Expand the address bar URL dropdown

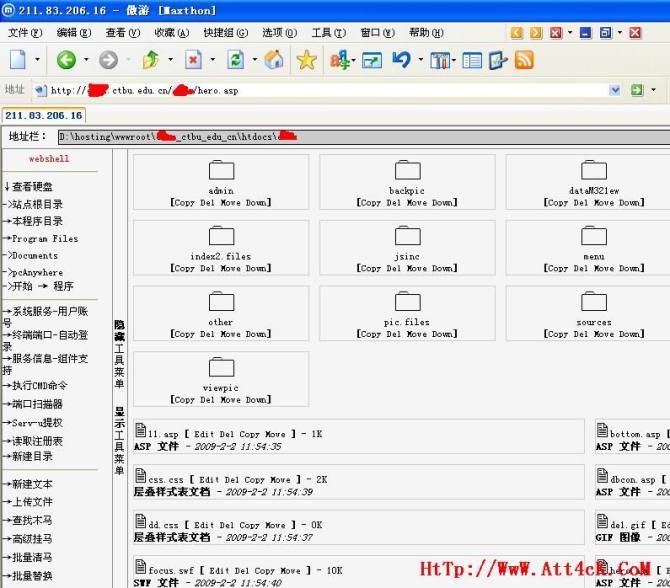click(x=613, y=90)
